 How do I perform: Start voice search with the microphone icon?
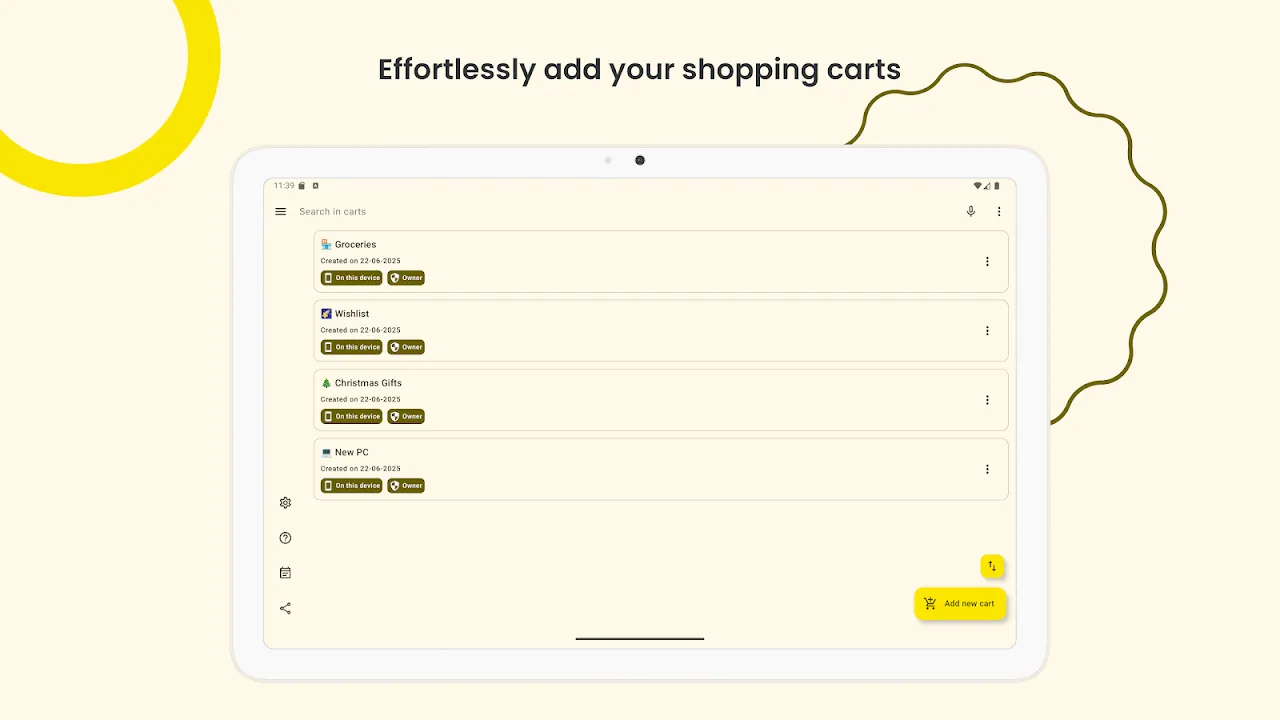[x=970, y=211]
